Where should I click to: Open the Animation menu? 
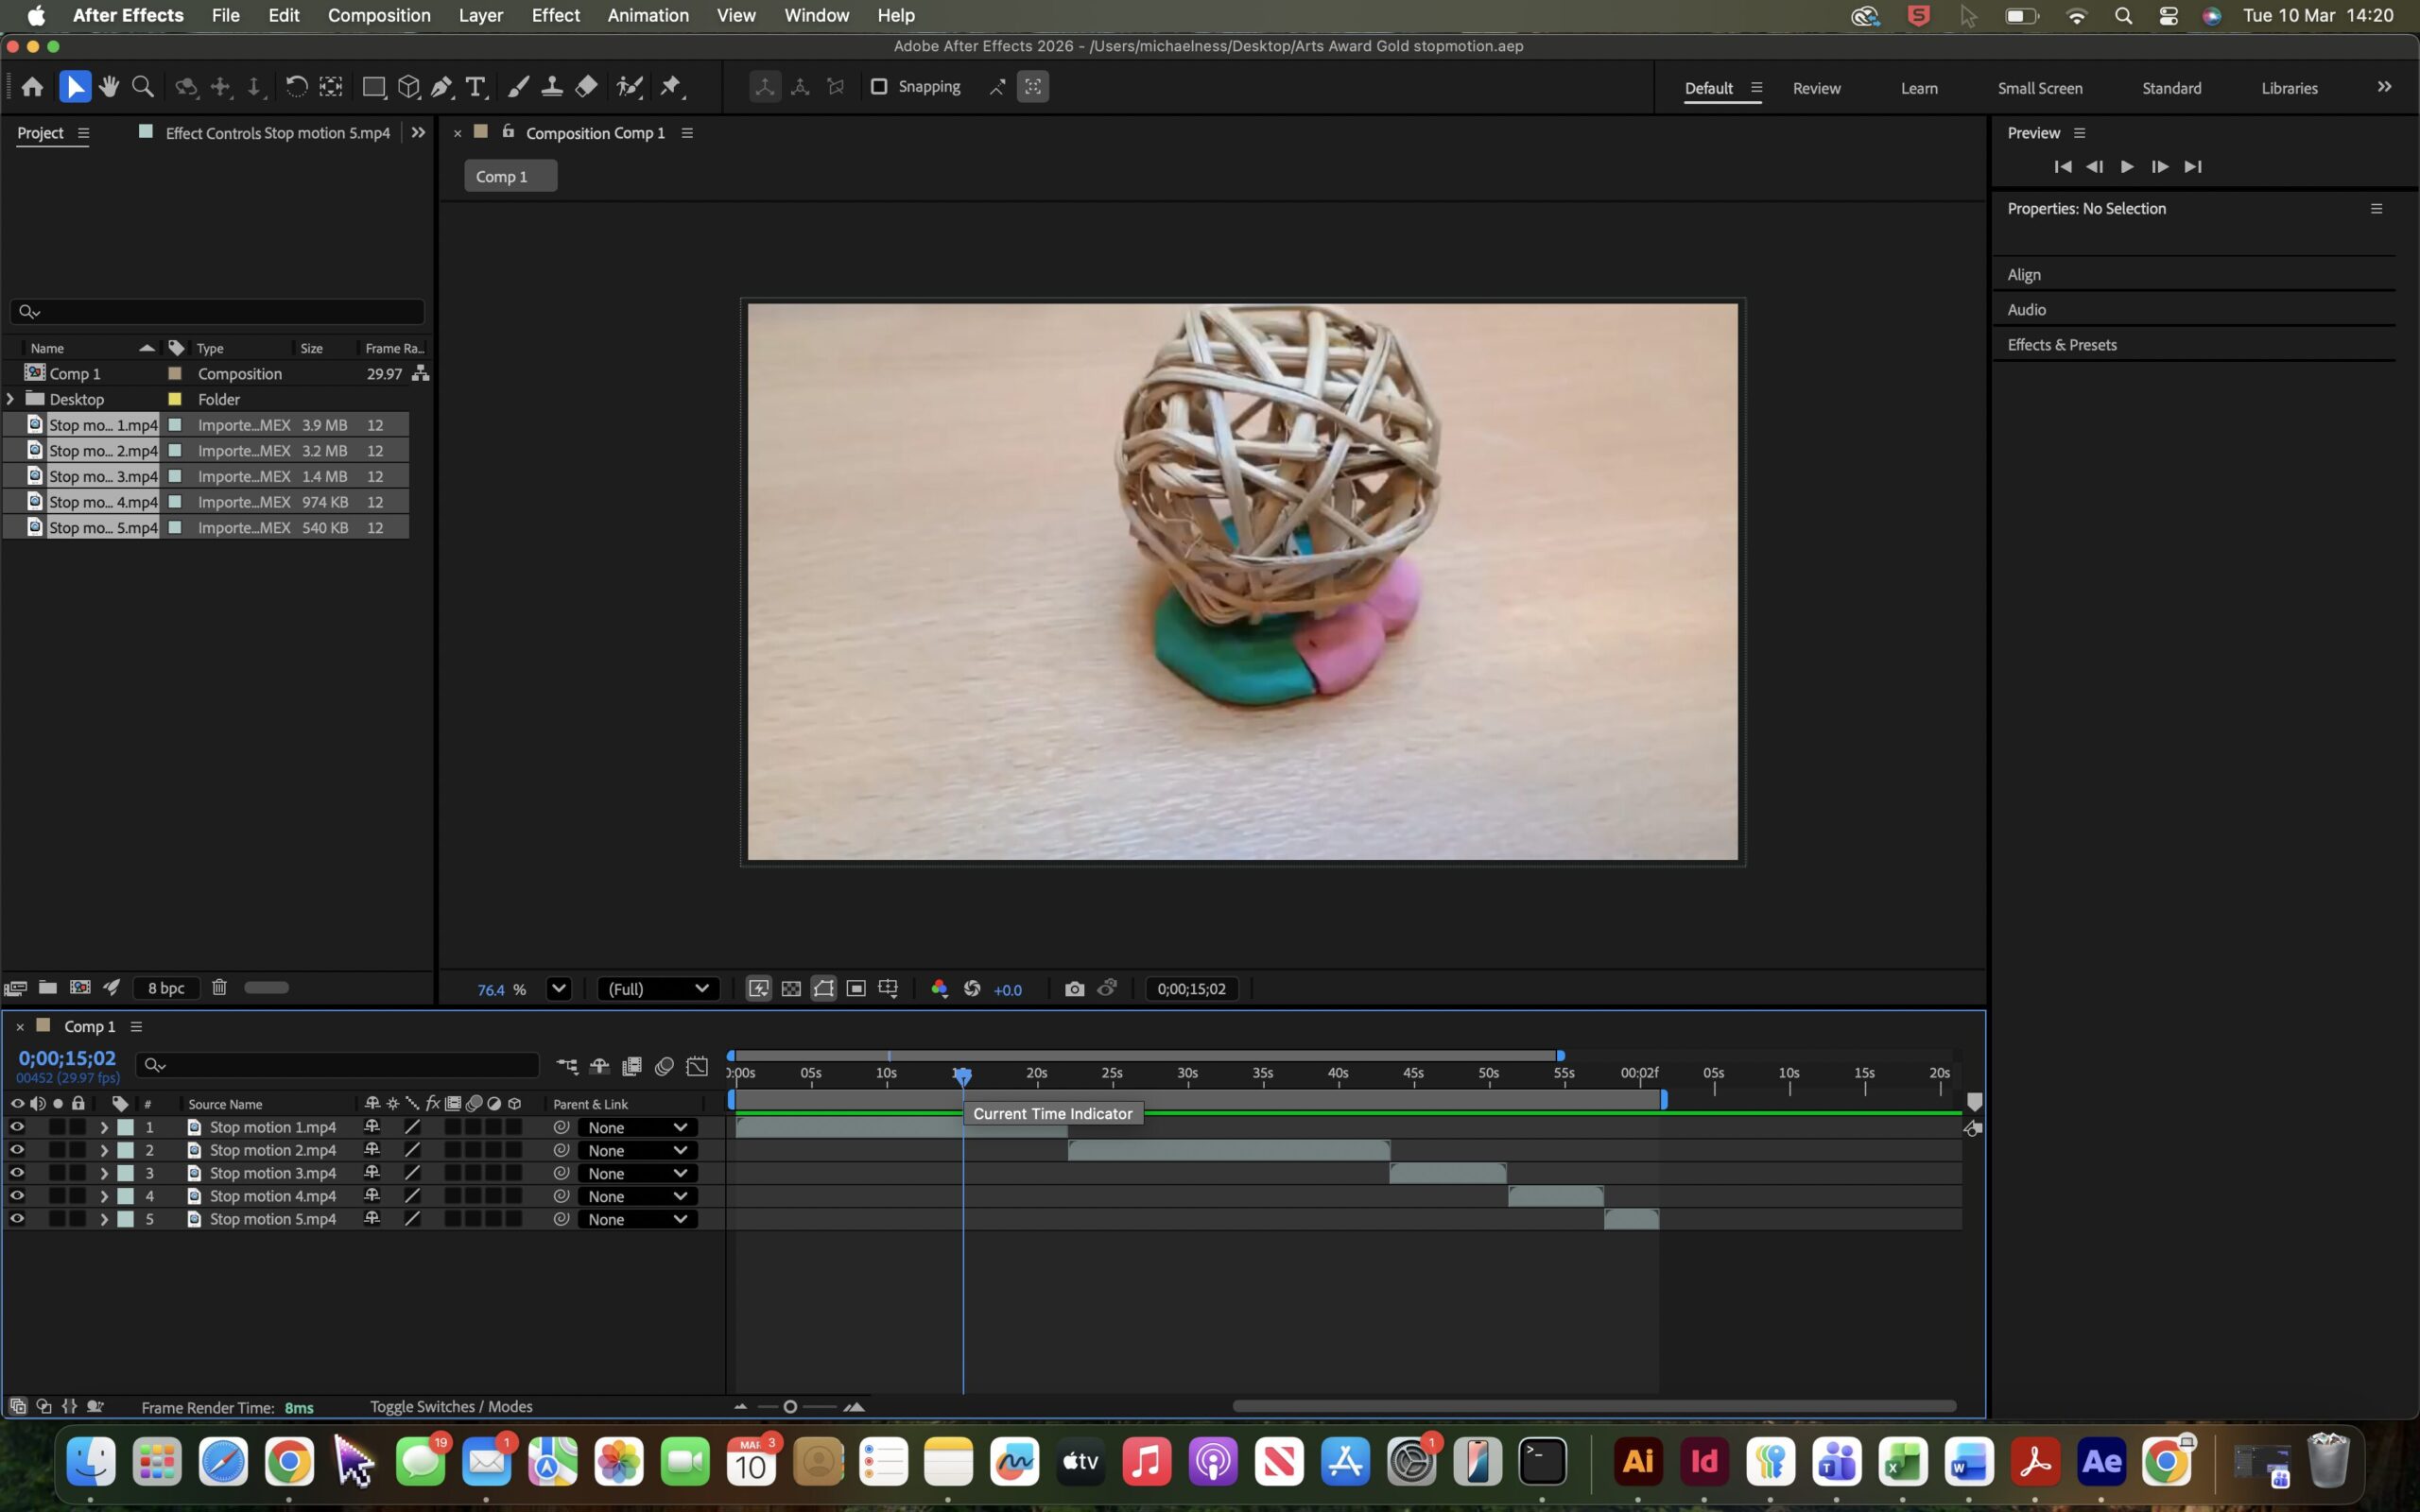[648, 15]
